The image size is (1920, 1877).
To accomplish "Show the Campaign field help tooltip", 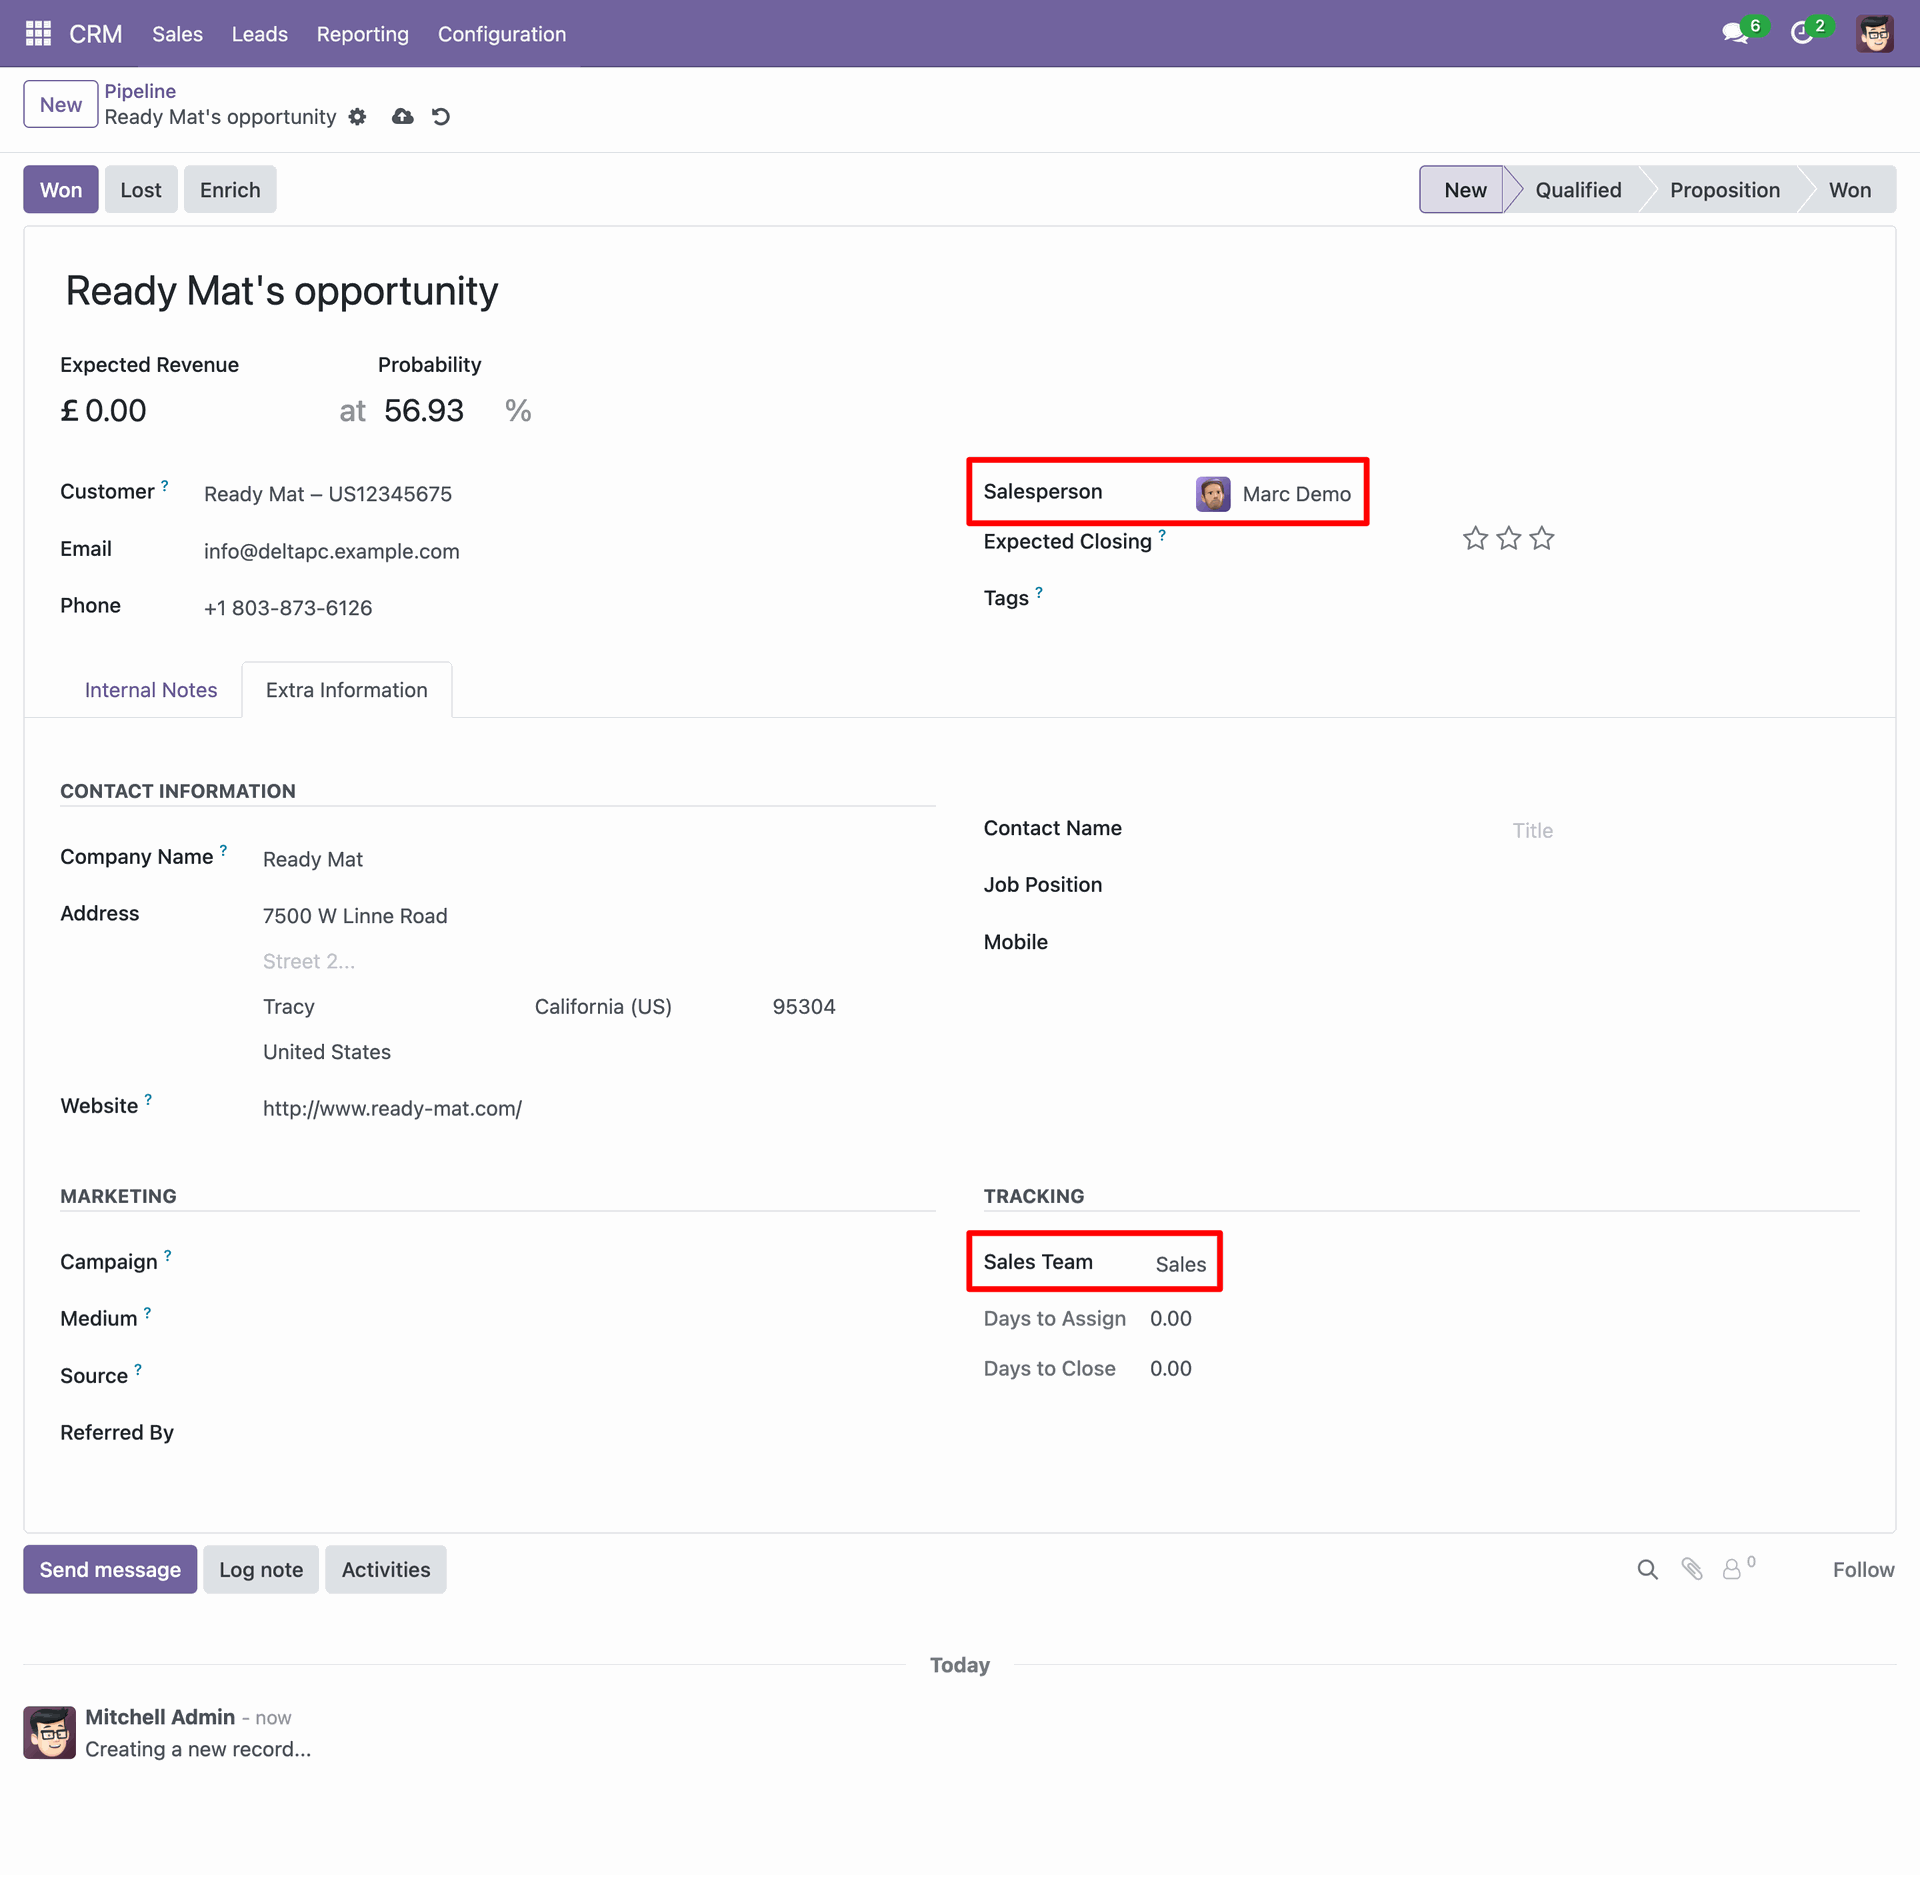I will pos(168,1256).
